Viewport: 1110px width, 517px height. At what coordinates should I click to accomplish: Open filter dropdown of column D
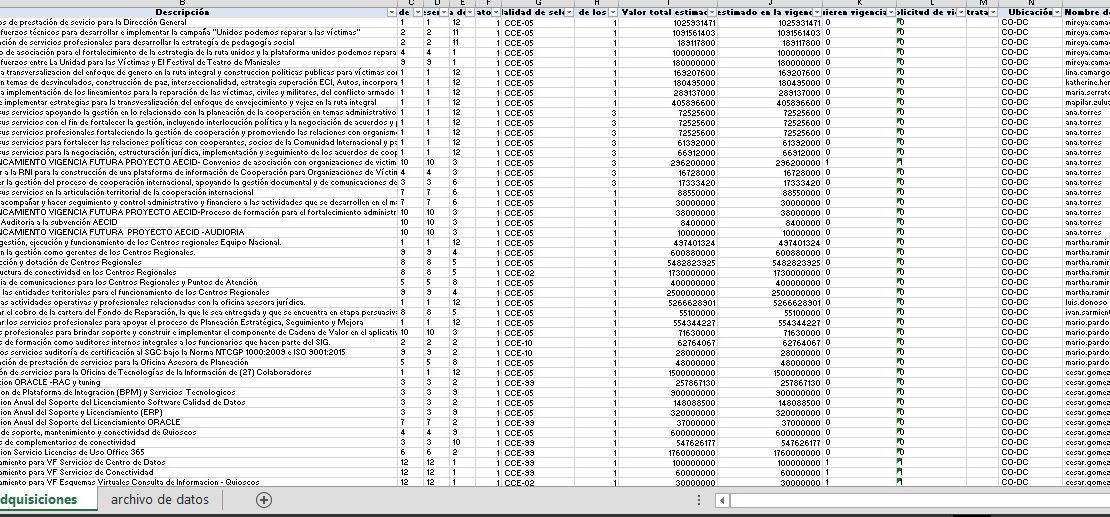point(444,13)
